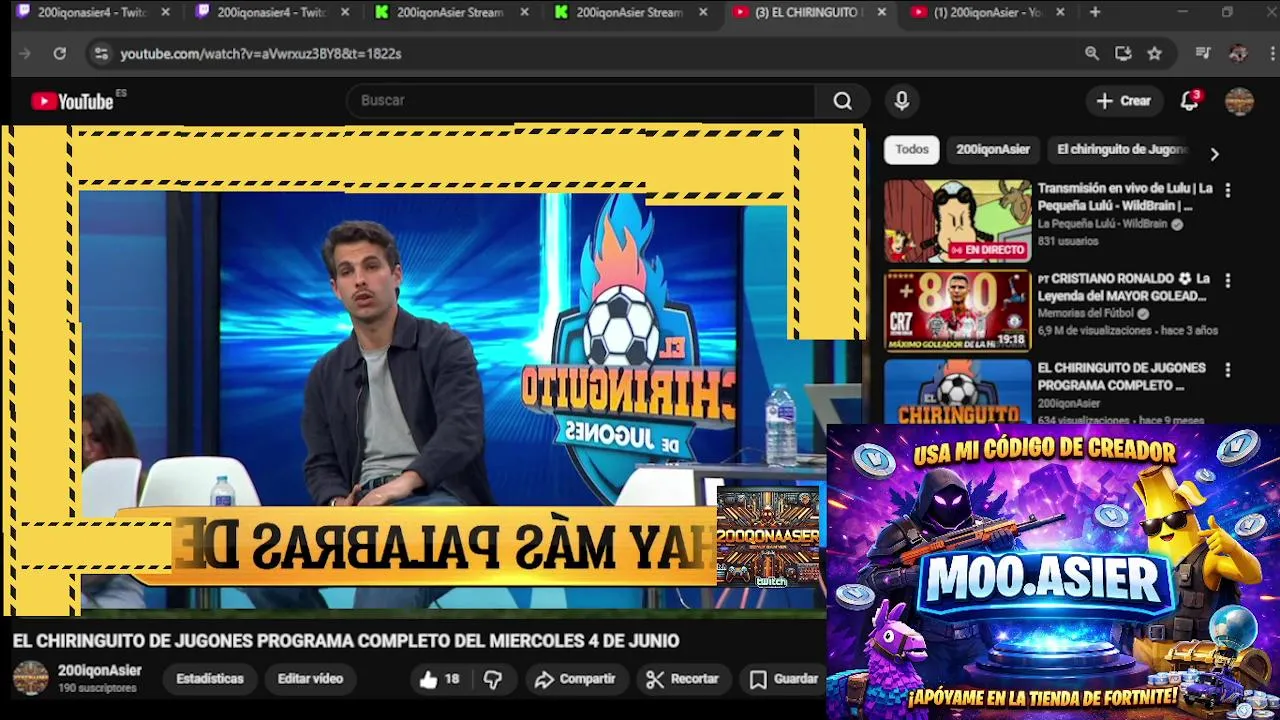This screenshot has width=1280, height=720.
Task: Open 200iqonAsier channel name link
Action: click(100, 671)
